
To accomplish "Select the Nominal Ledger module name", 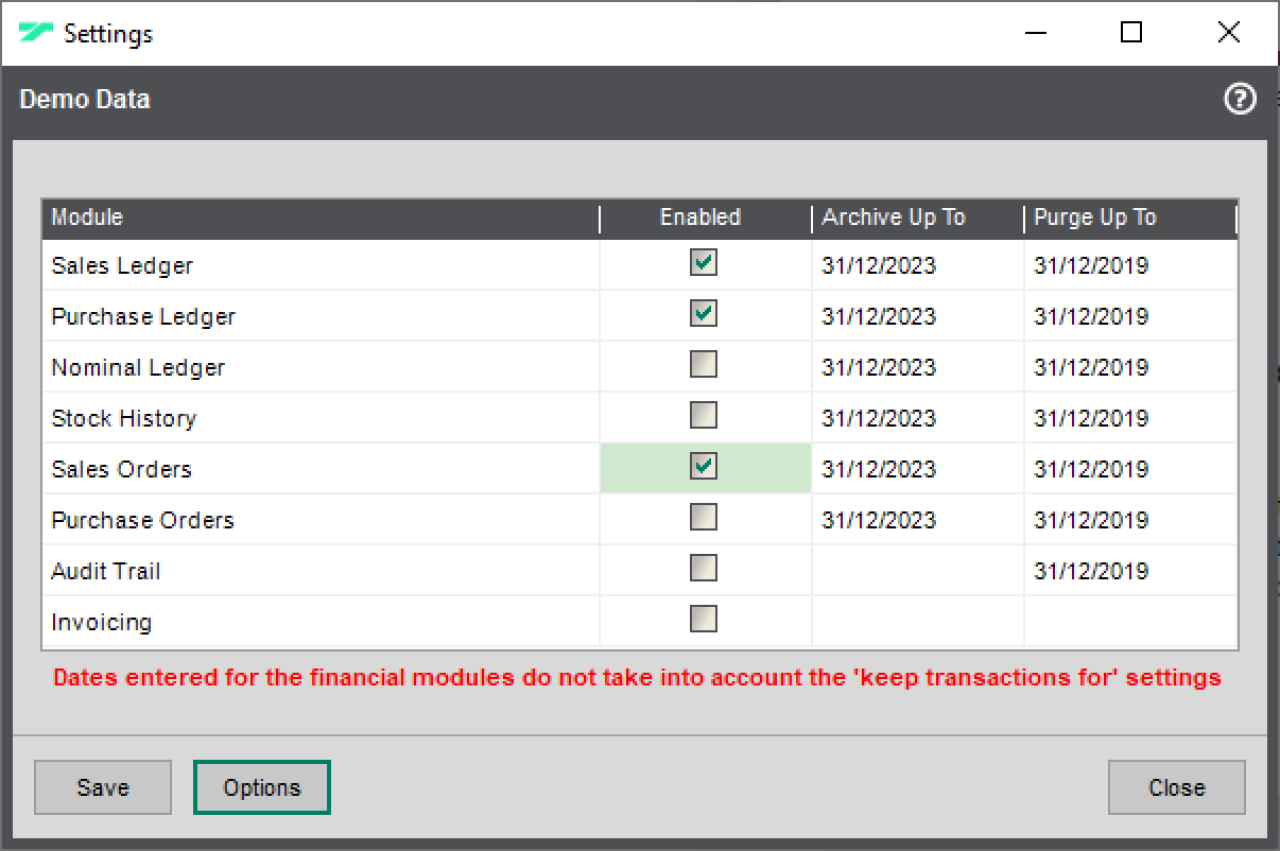I will point(138,368).
